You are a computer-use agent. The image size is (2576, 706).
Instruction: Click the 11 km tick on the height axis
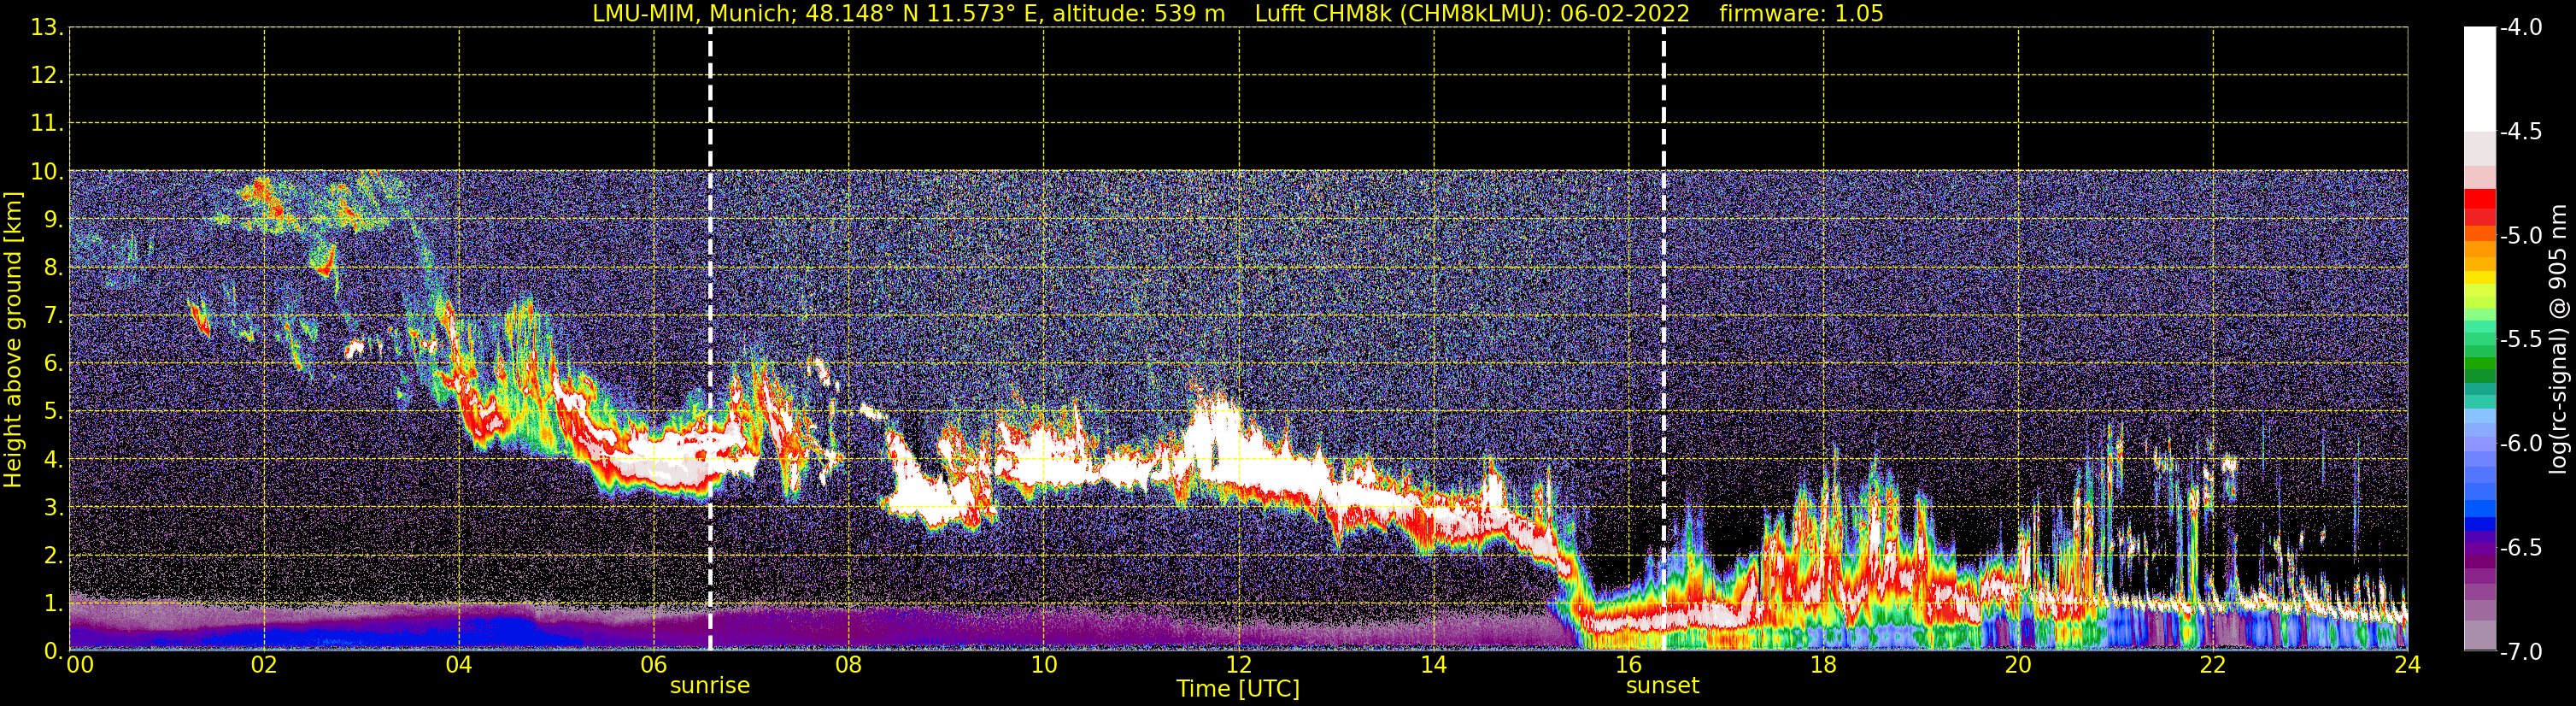tap(46, 124)
